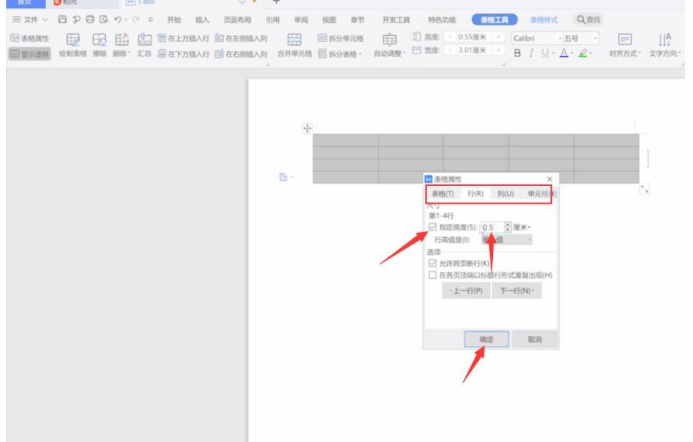This screenshot has width=693, height=442.
Task: Click the 查找 search box
Action: [589, 19]
